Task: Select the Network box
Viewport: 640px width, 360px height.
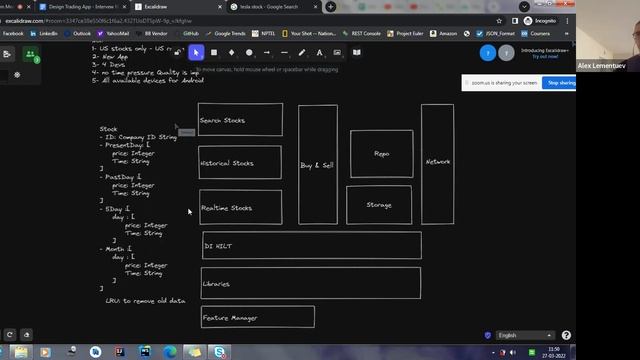Action: (x=438, y=164)
